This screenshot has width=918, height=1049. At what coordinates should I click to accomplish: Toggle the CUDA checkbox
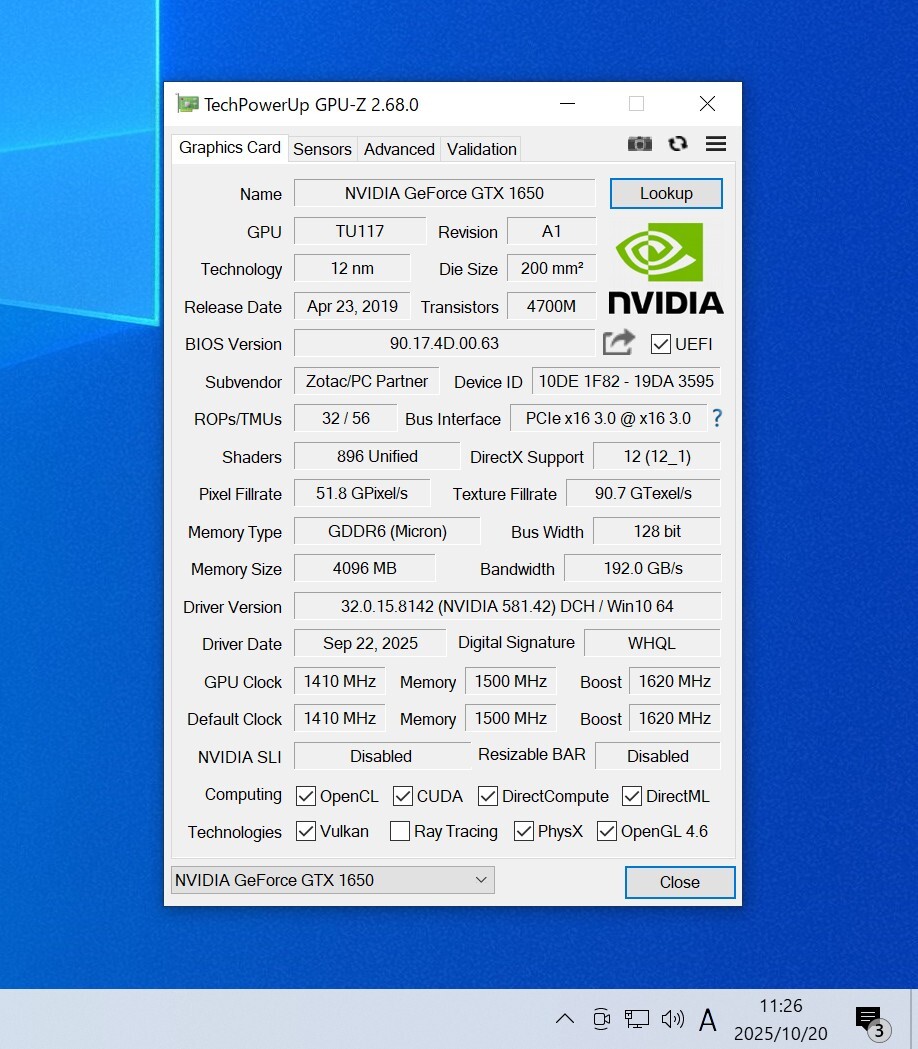403,796
